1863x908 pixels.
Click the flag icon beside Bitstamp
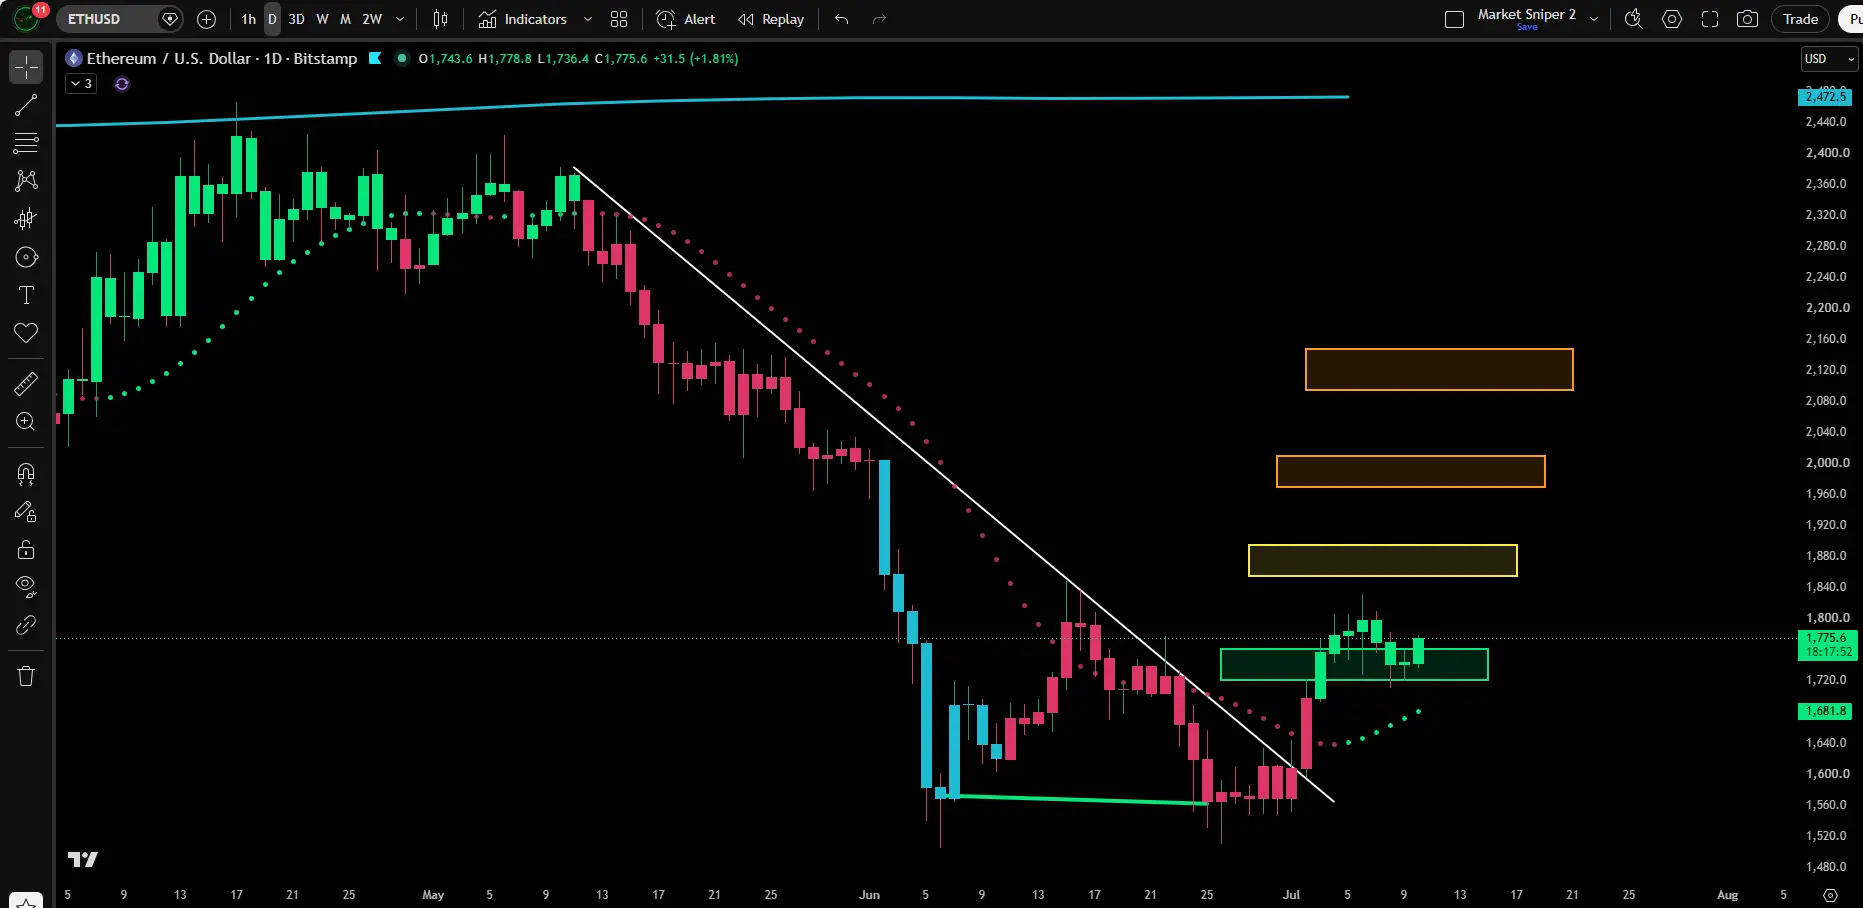point(375,58)
